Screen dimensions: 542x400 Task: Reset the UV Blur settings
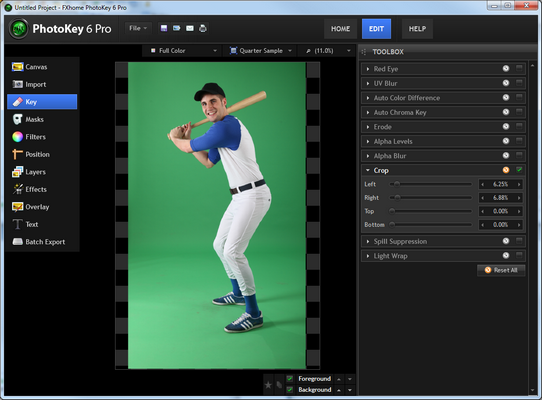(506, 83)
